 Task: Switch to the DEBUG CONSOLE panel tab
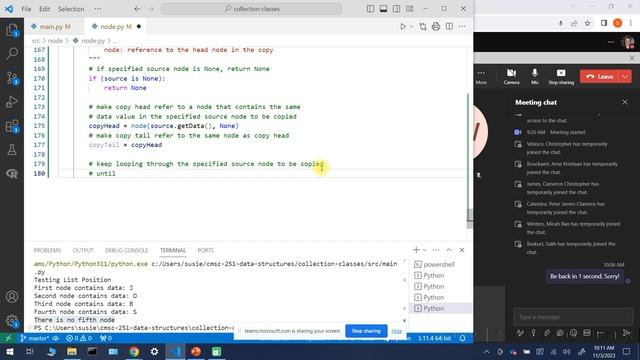(x=127, y=250)
